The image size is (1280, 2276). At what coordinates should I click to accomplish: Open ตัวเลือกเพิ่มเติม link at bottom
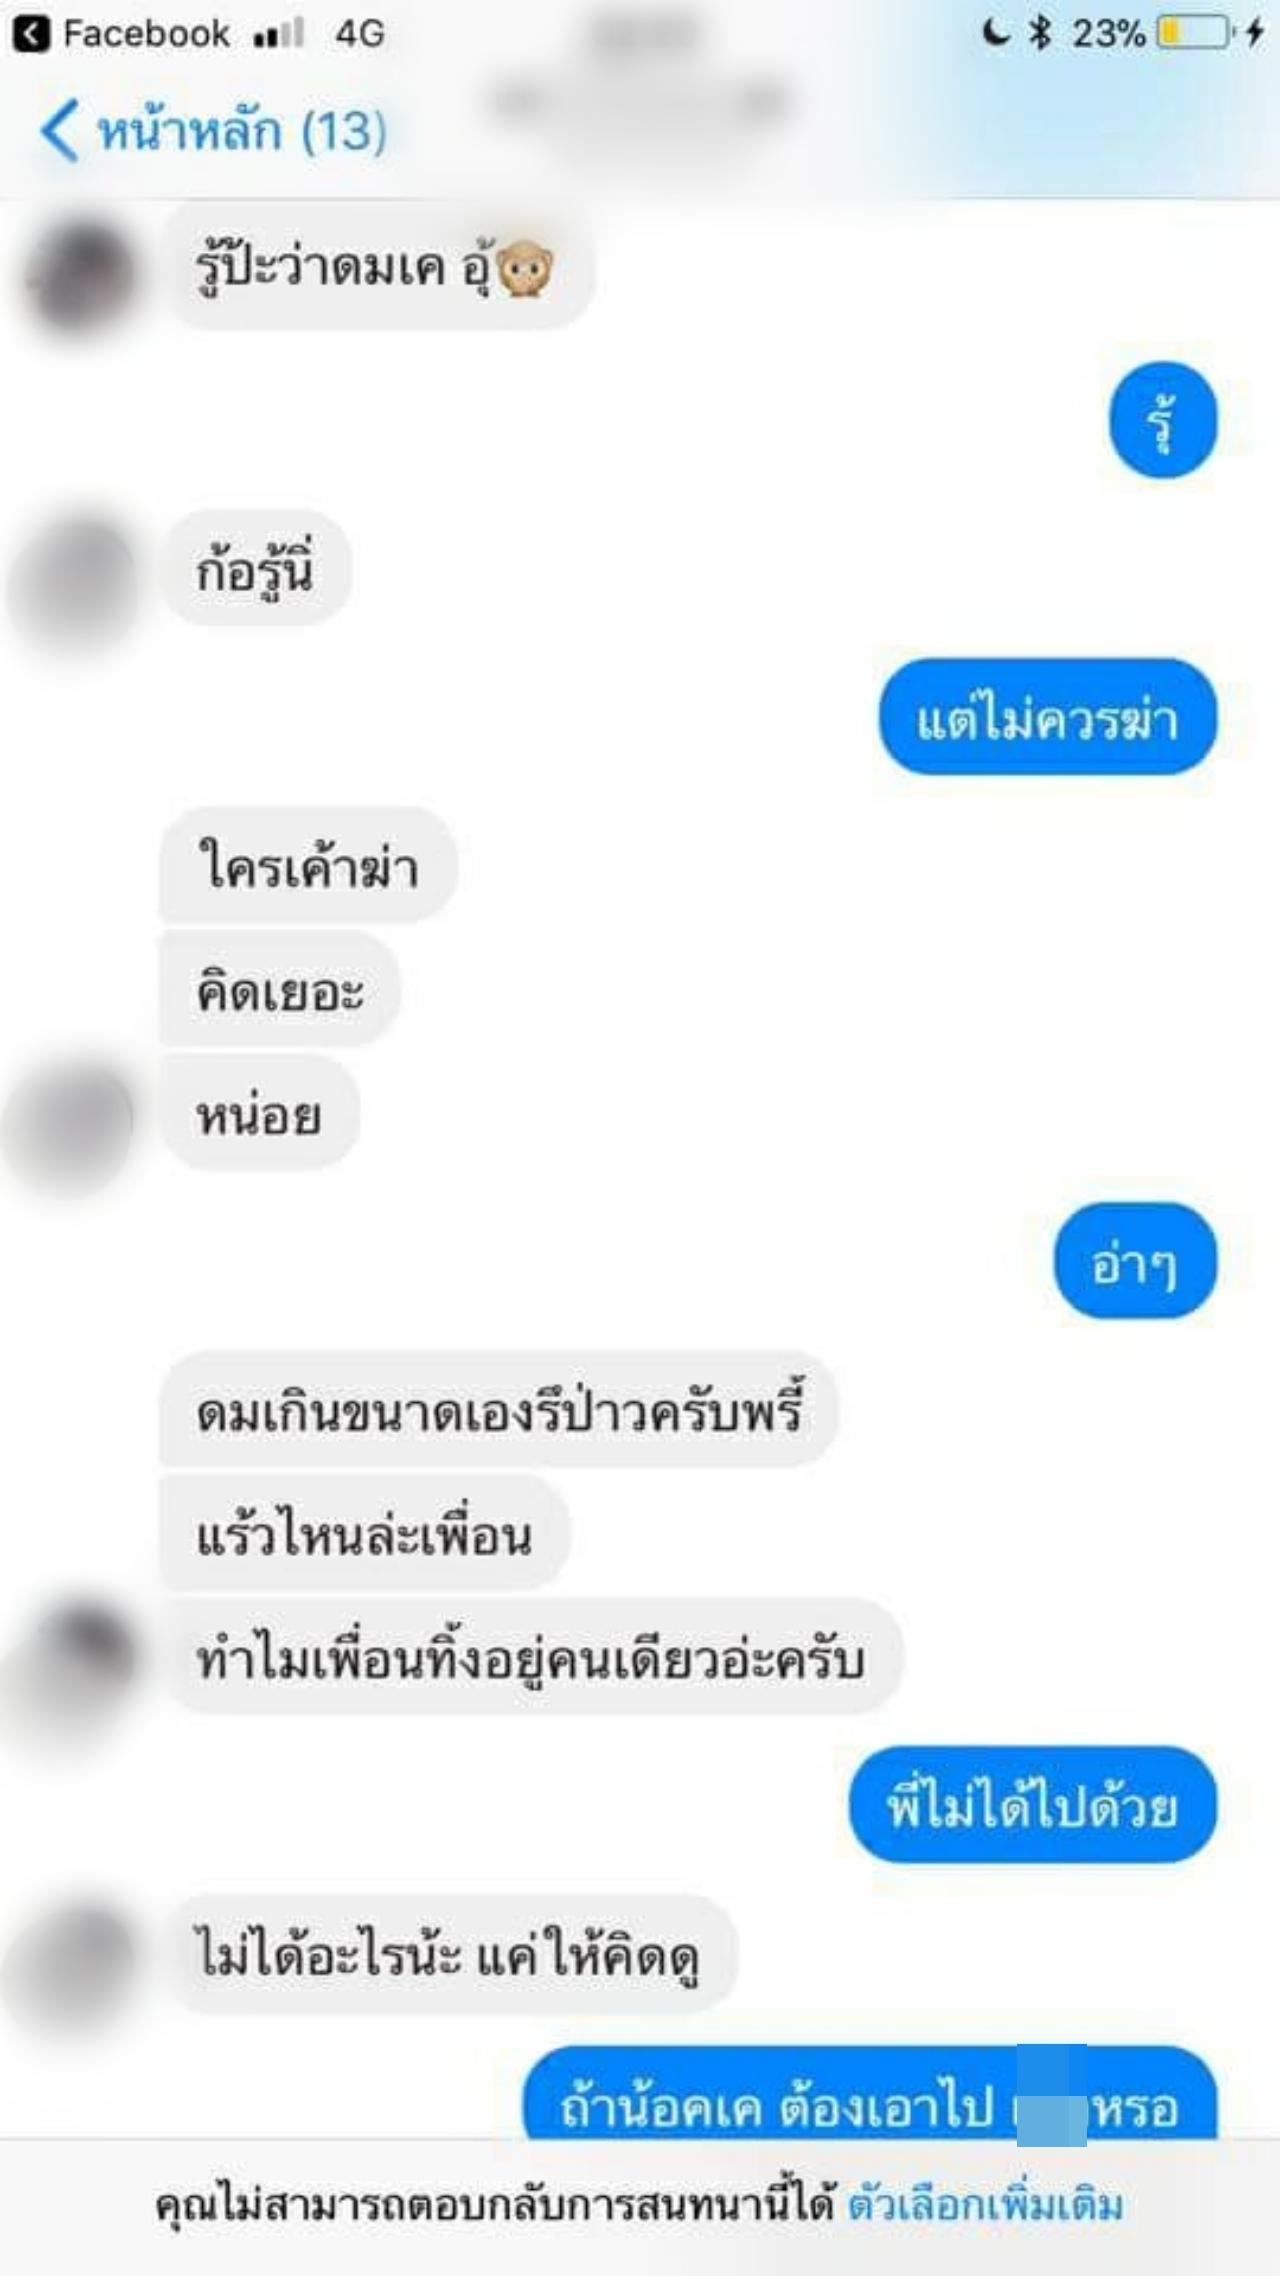[x=986, y=2204]
